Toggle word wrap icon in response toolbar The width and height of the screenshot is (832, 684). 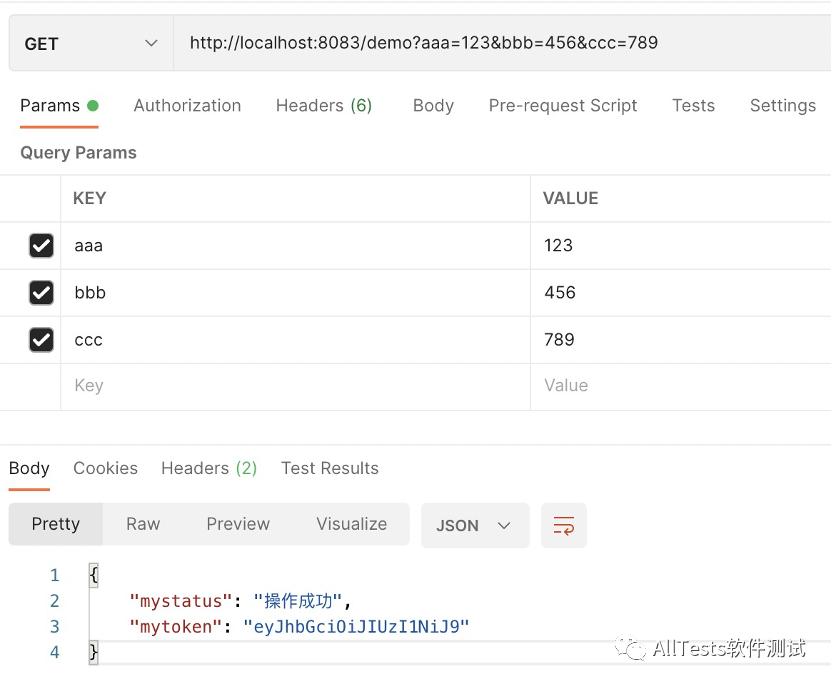pyautogui.click(x=564, y=525)
